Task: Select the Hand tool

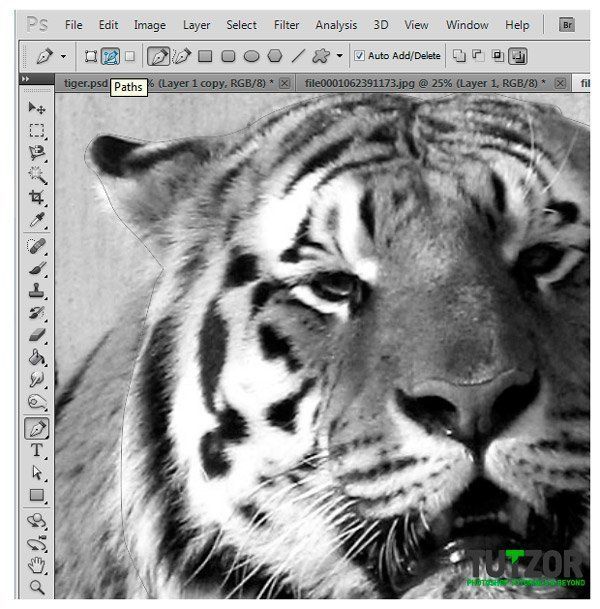Action: coord(37,566)
